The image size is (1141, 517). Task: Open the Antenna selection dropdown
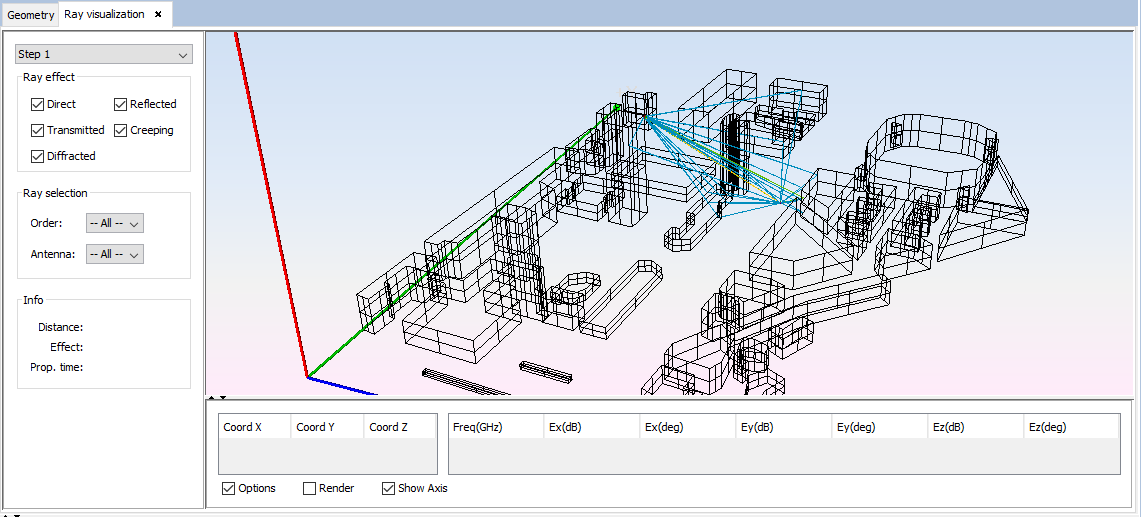tap(115, 254)
